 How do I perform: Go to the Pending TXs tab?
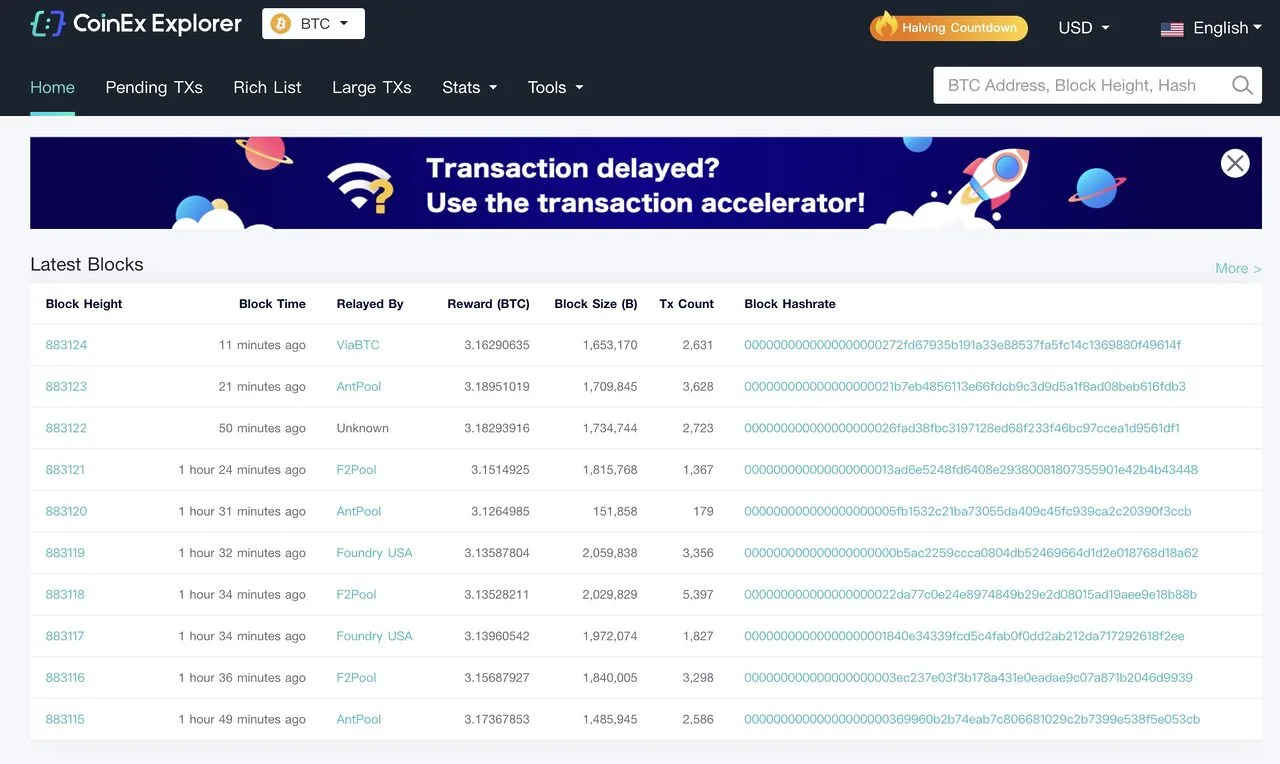[x=154, y=88]
